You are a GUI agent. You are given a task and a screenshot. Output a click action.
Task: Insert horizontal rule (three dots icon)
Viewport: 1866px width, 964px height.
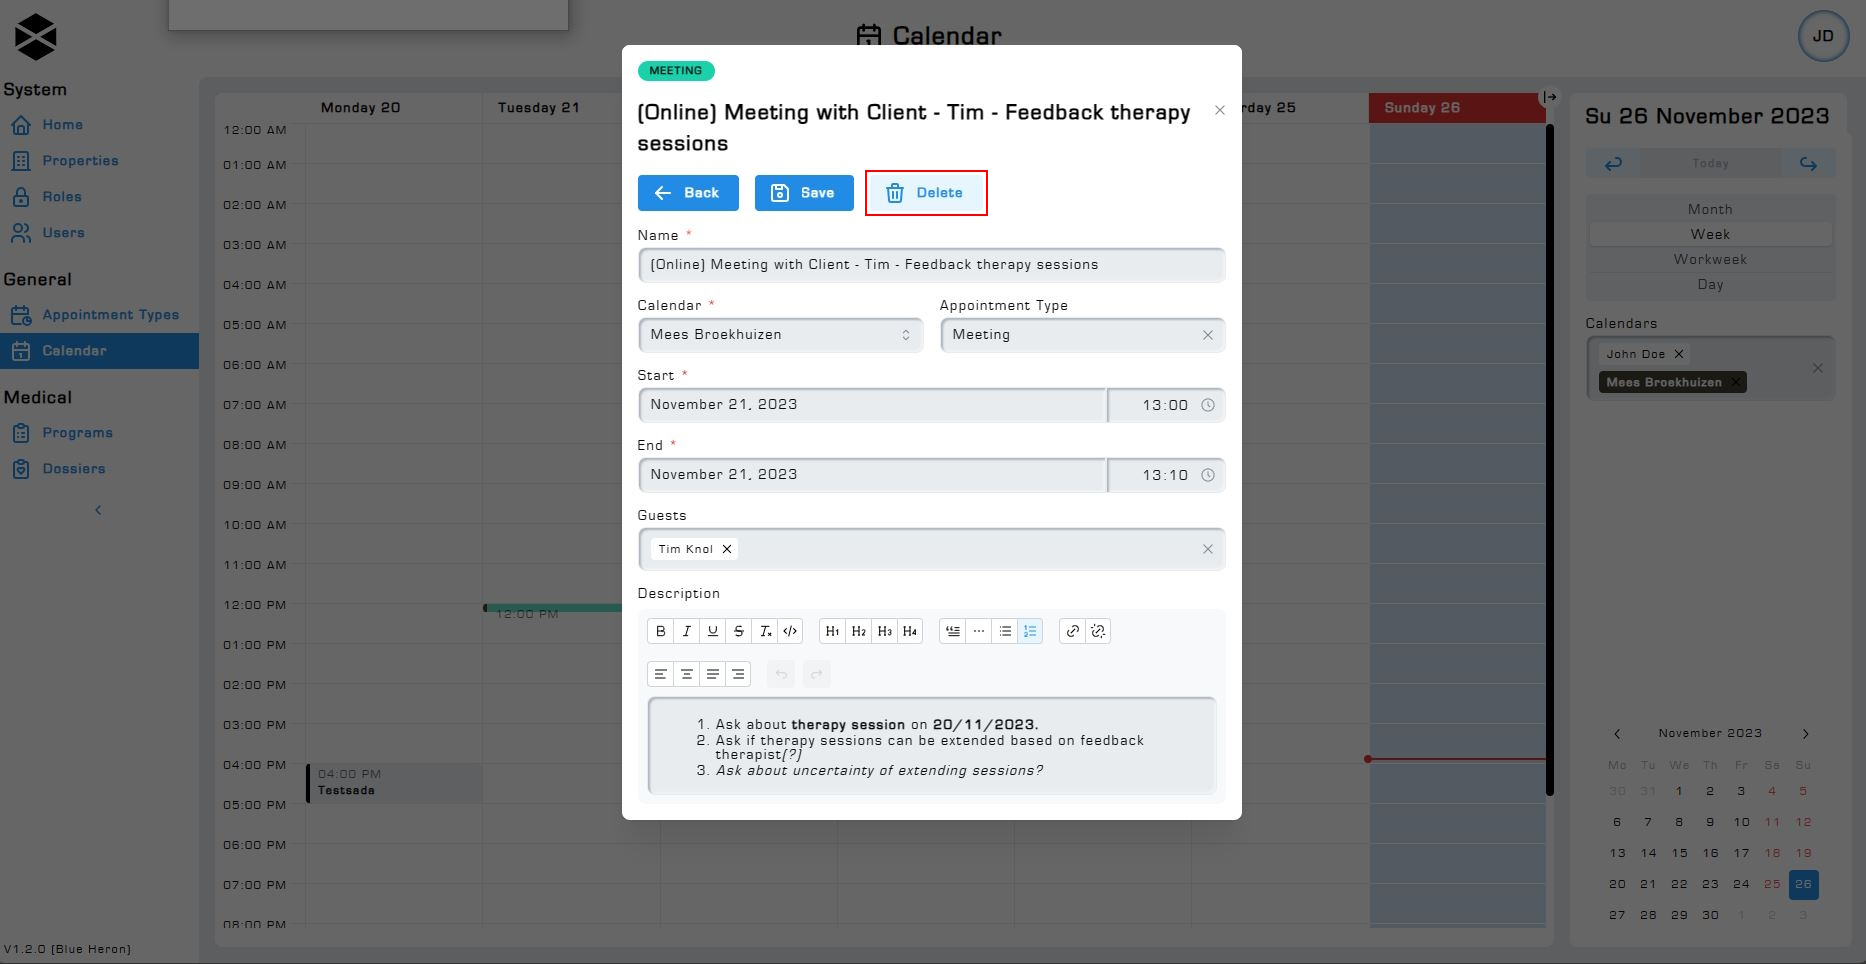pos(979,631)
